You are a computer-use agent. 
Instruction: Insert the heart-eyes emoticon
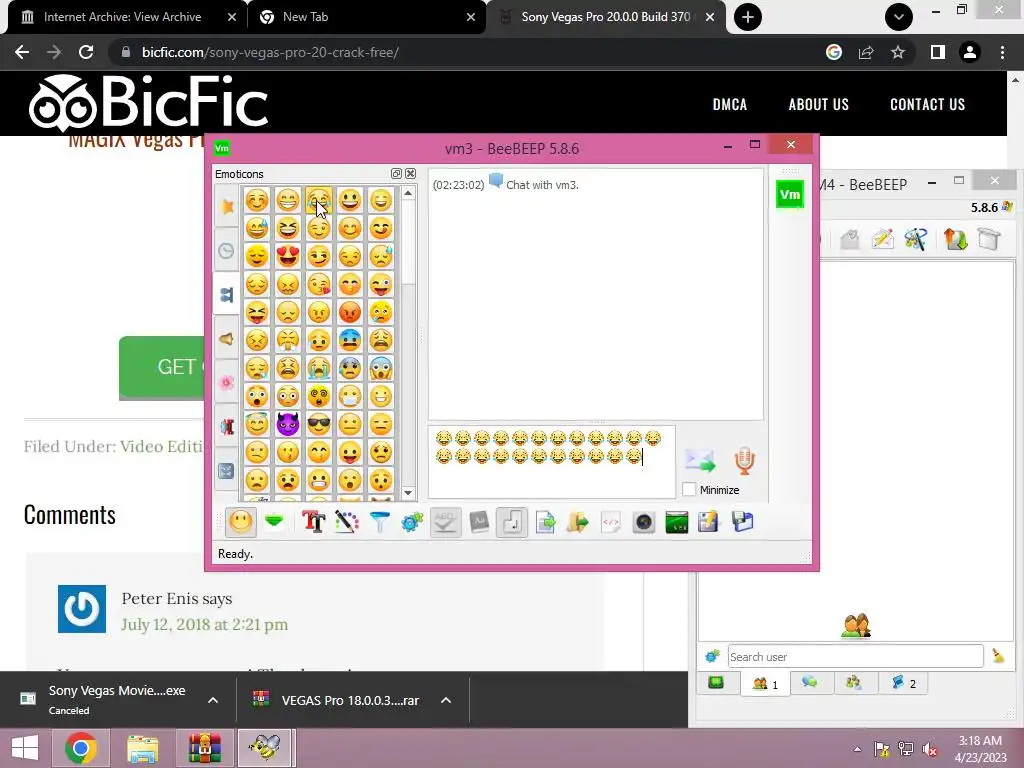288,255
